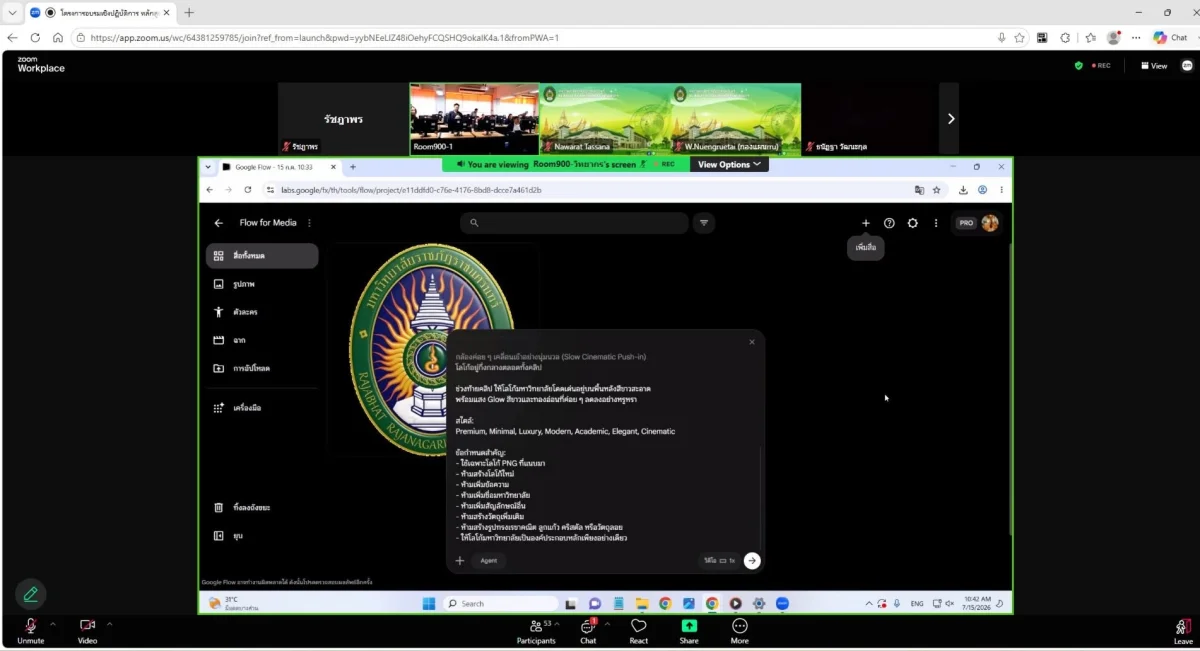Open the View Options dropdown

click(729, 164)
